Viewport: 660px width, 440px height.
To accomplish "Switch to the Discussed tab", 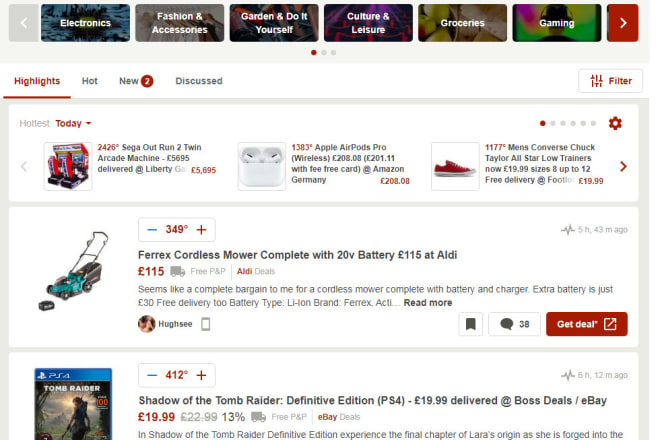I will click(199, 81).
